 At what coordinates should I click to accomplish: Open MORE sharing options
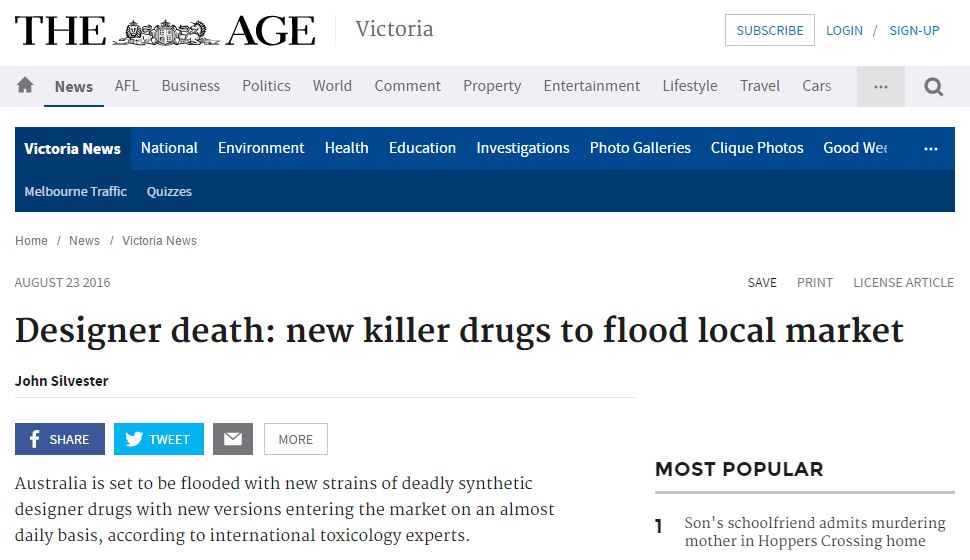(295, 439)
